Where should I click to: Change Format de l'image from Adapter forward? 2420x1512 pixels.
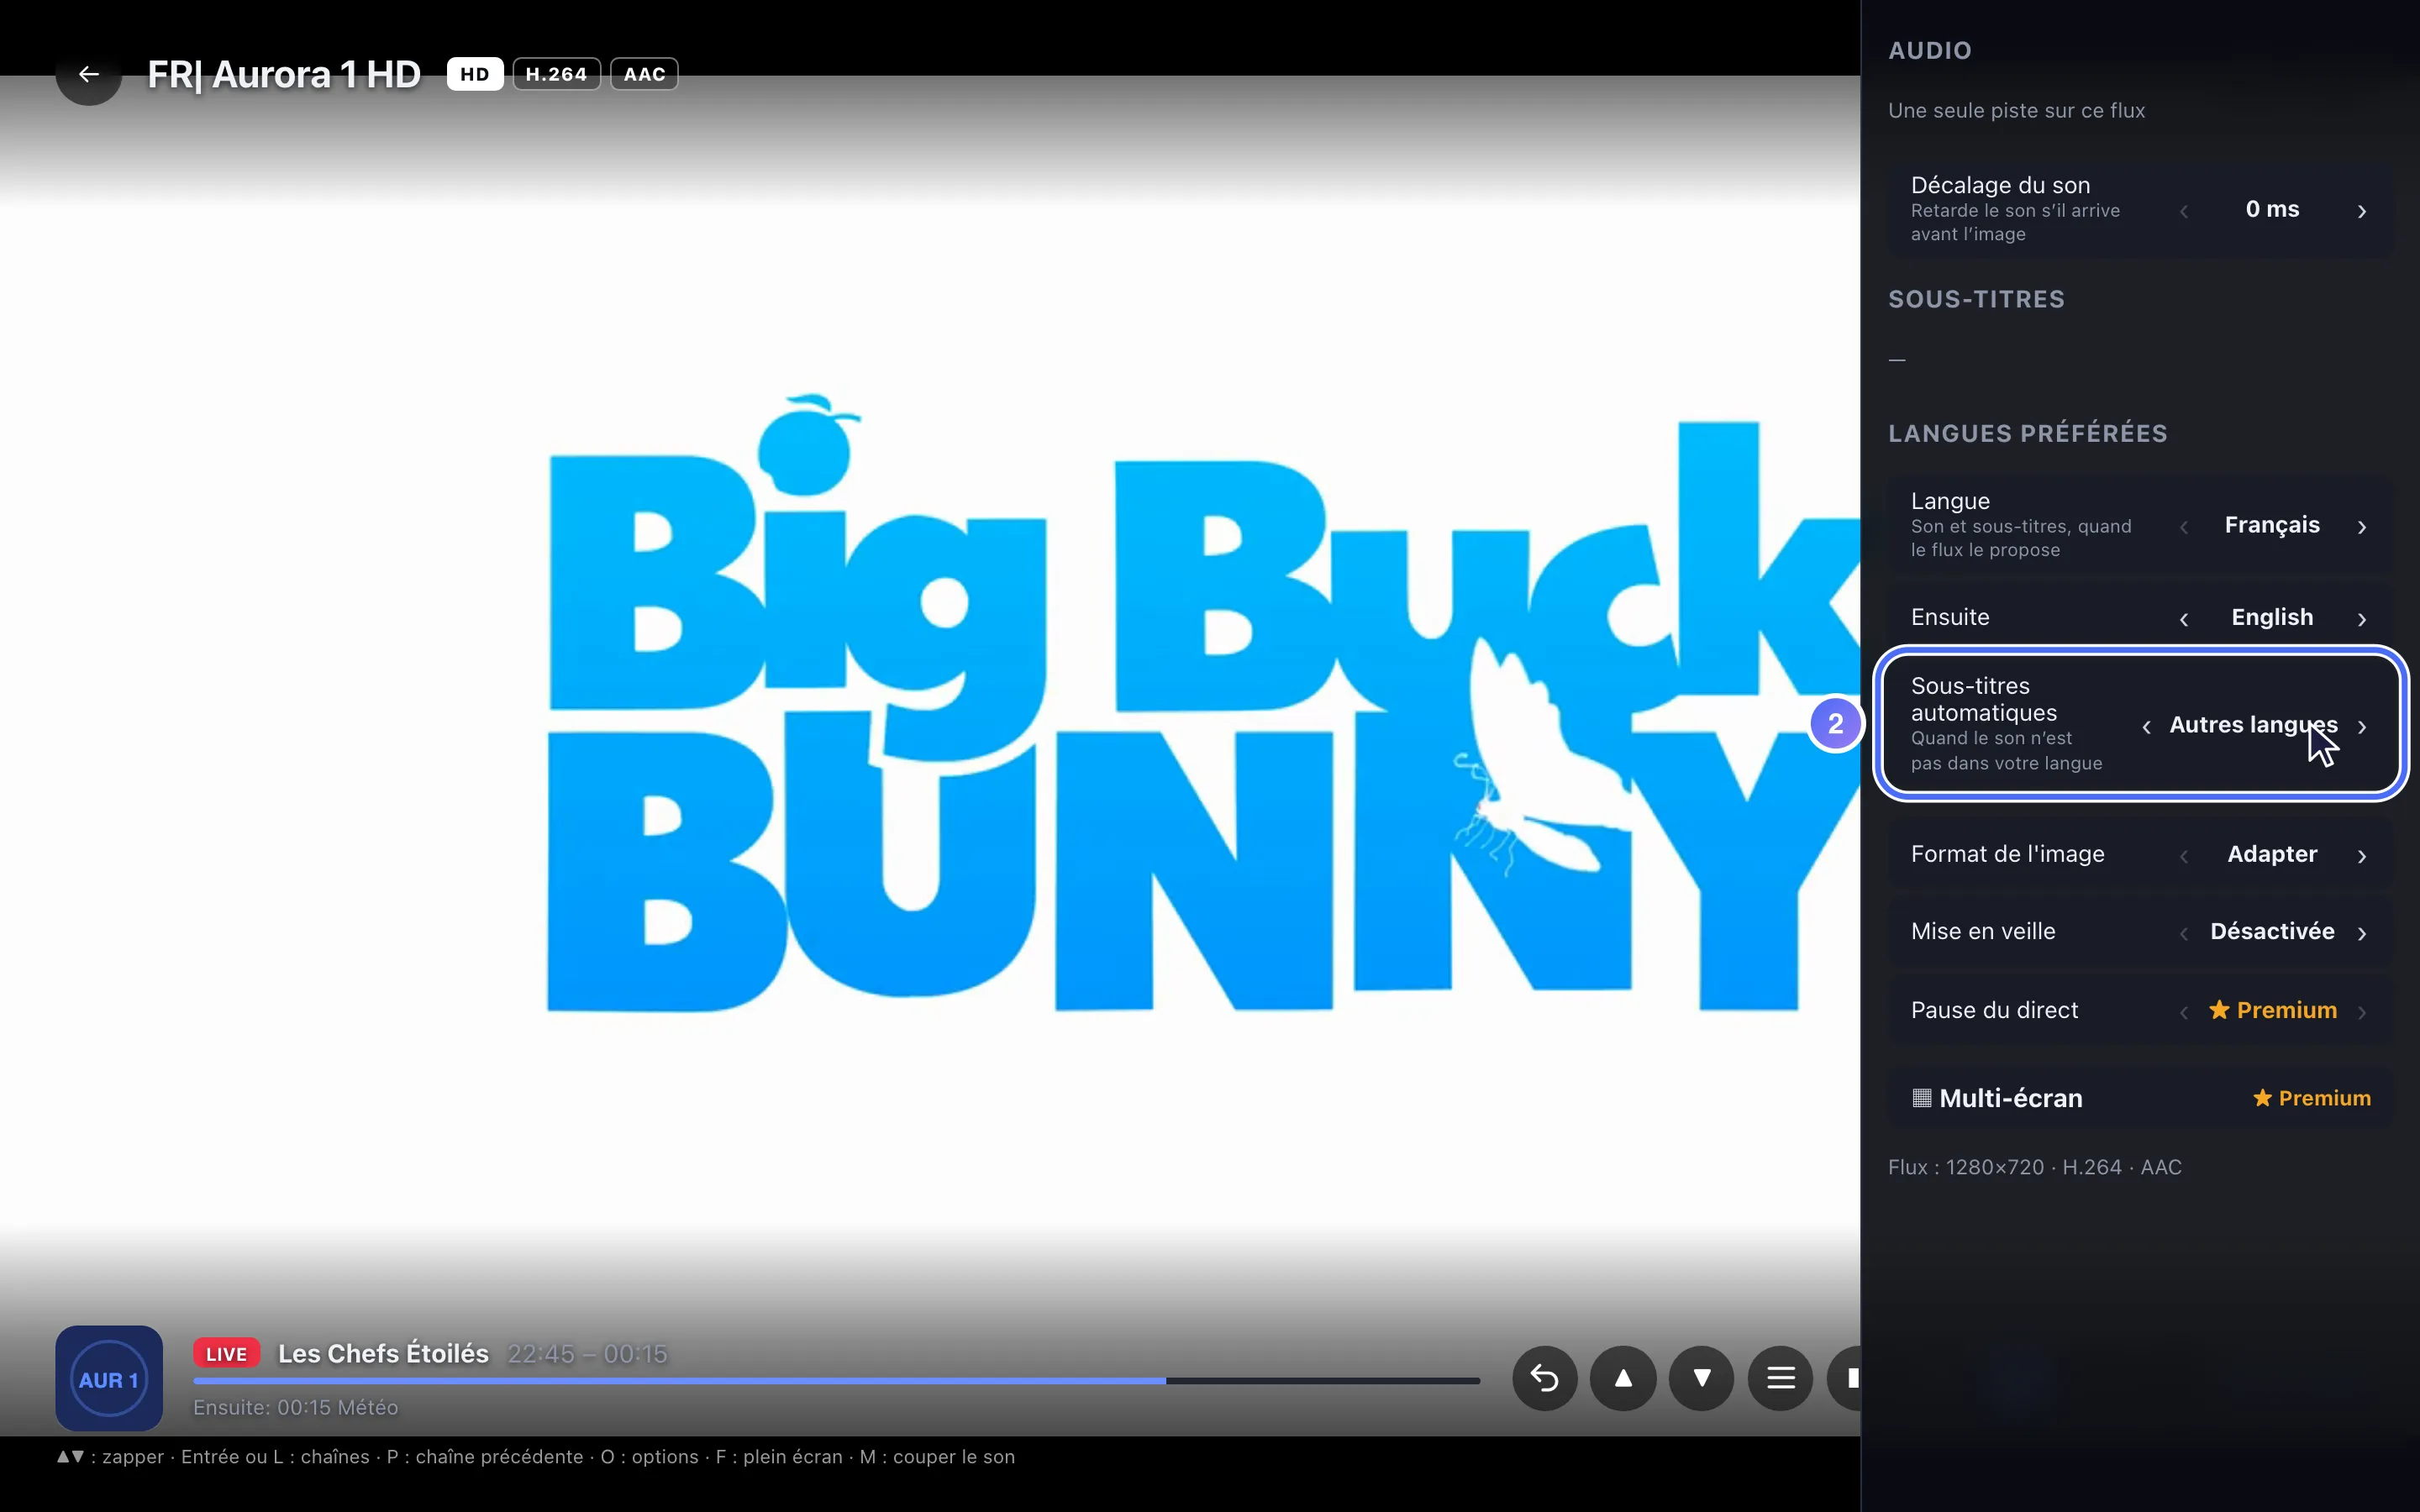(x=2362, y=856)
